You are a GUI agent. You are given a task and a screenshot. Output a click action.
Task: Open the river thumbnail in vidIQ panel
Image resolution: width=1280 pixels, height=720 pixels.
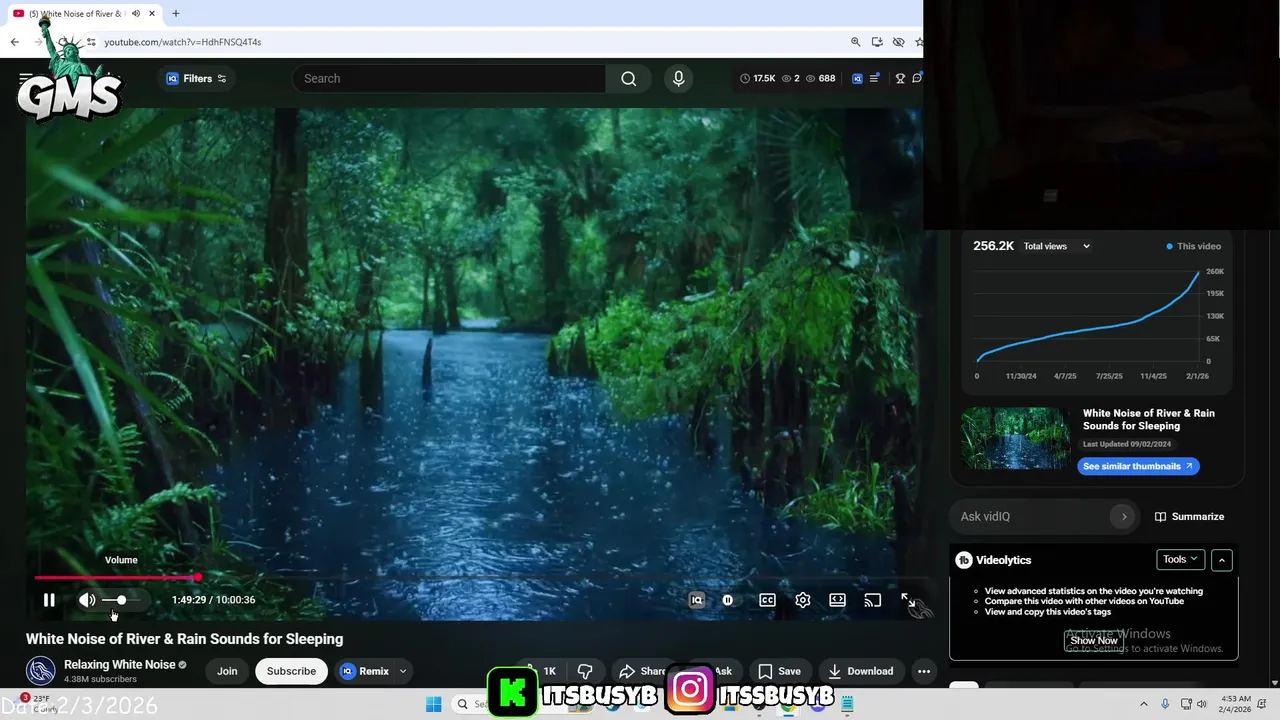1016,438
